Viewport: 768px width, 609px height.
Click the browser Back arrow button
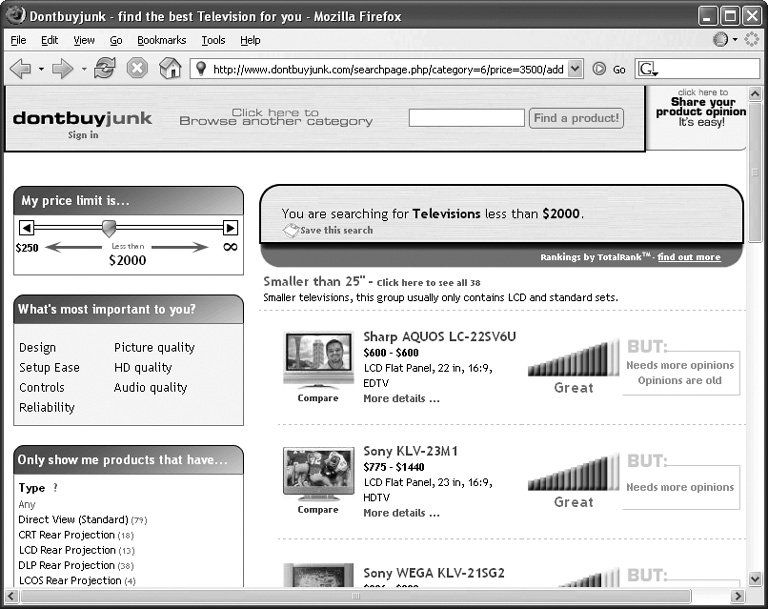pos(20,69)
